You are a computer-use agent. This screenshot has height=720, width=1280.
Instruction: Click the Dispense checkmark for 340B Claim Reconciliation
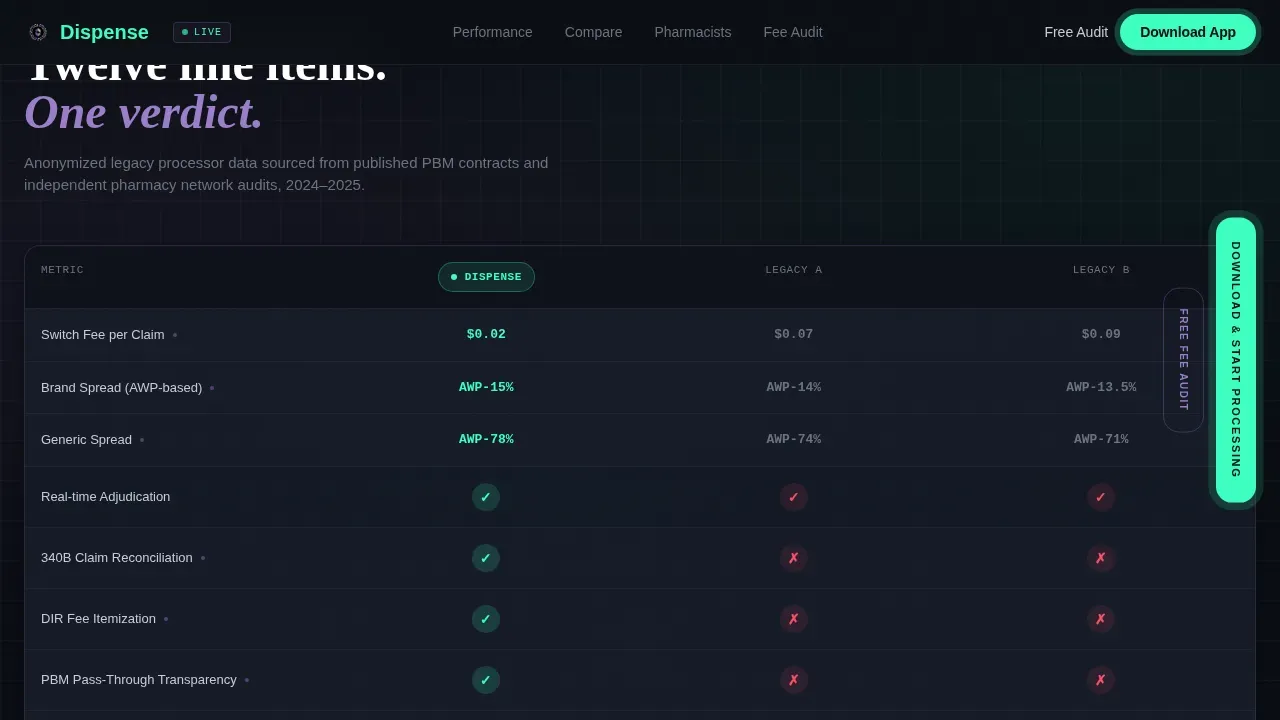tap(486, 558)
